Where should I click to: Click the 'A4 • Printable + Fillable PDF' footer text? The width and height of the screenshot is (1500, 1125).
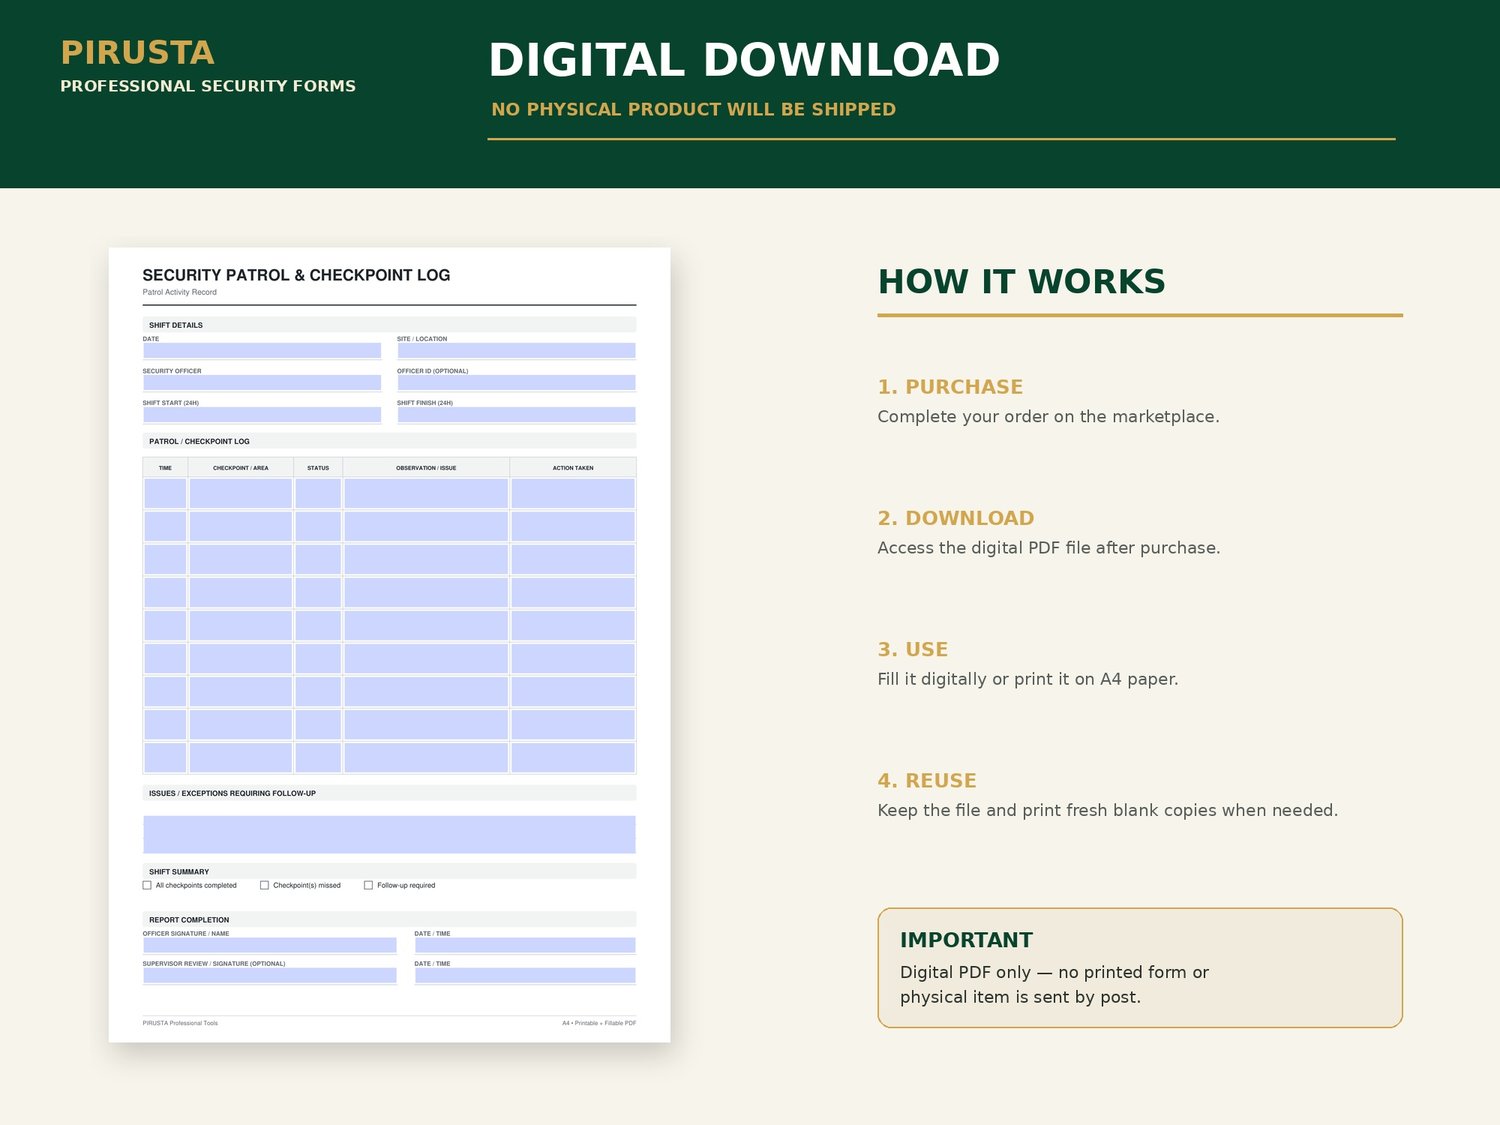(599, 1023)
